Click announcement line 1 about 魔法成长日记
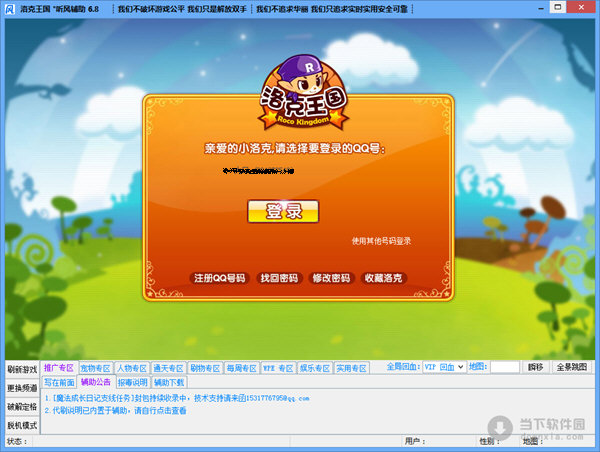The height and width of the screenshot is (452, 600). pos(177,398)
